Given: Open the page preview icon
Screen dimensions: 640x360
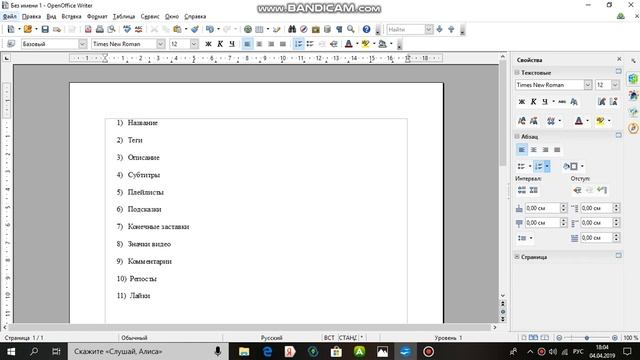Looking at the screenshot, I should pos(111,29).
